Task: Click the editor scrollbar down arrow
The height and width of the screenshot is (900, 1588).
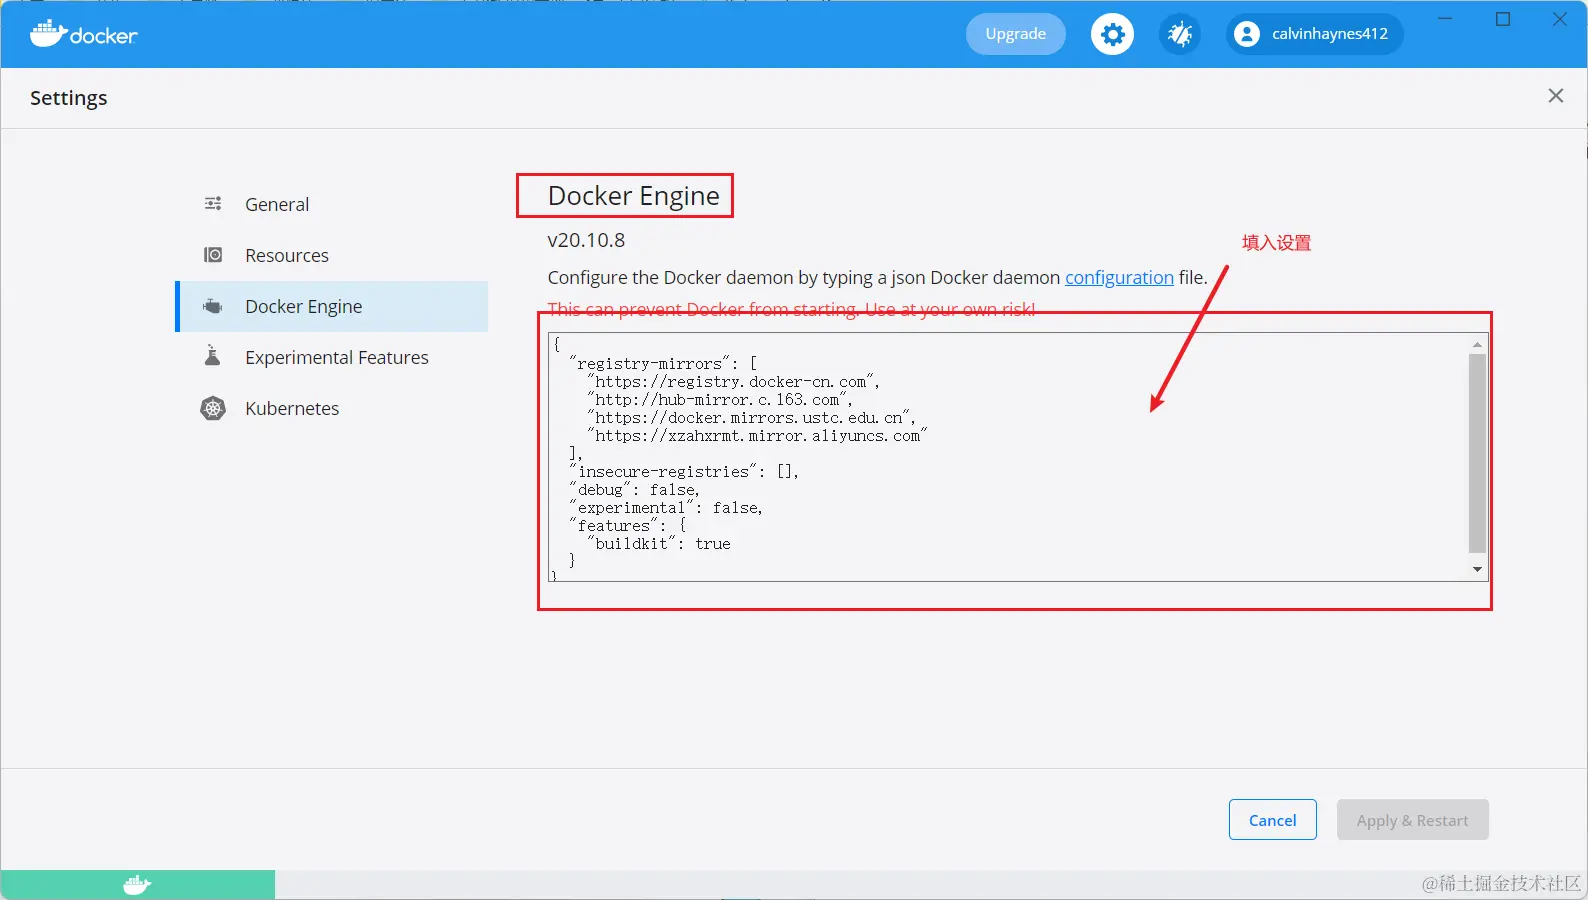Action: coord(1477,569)
